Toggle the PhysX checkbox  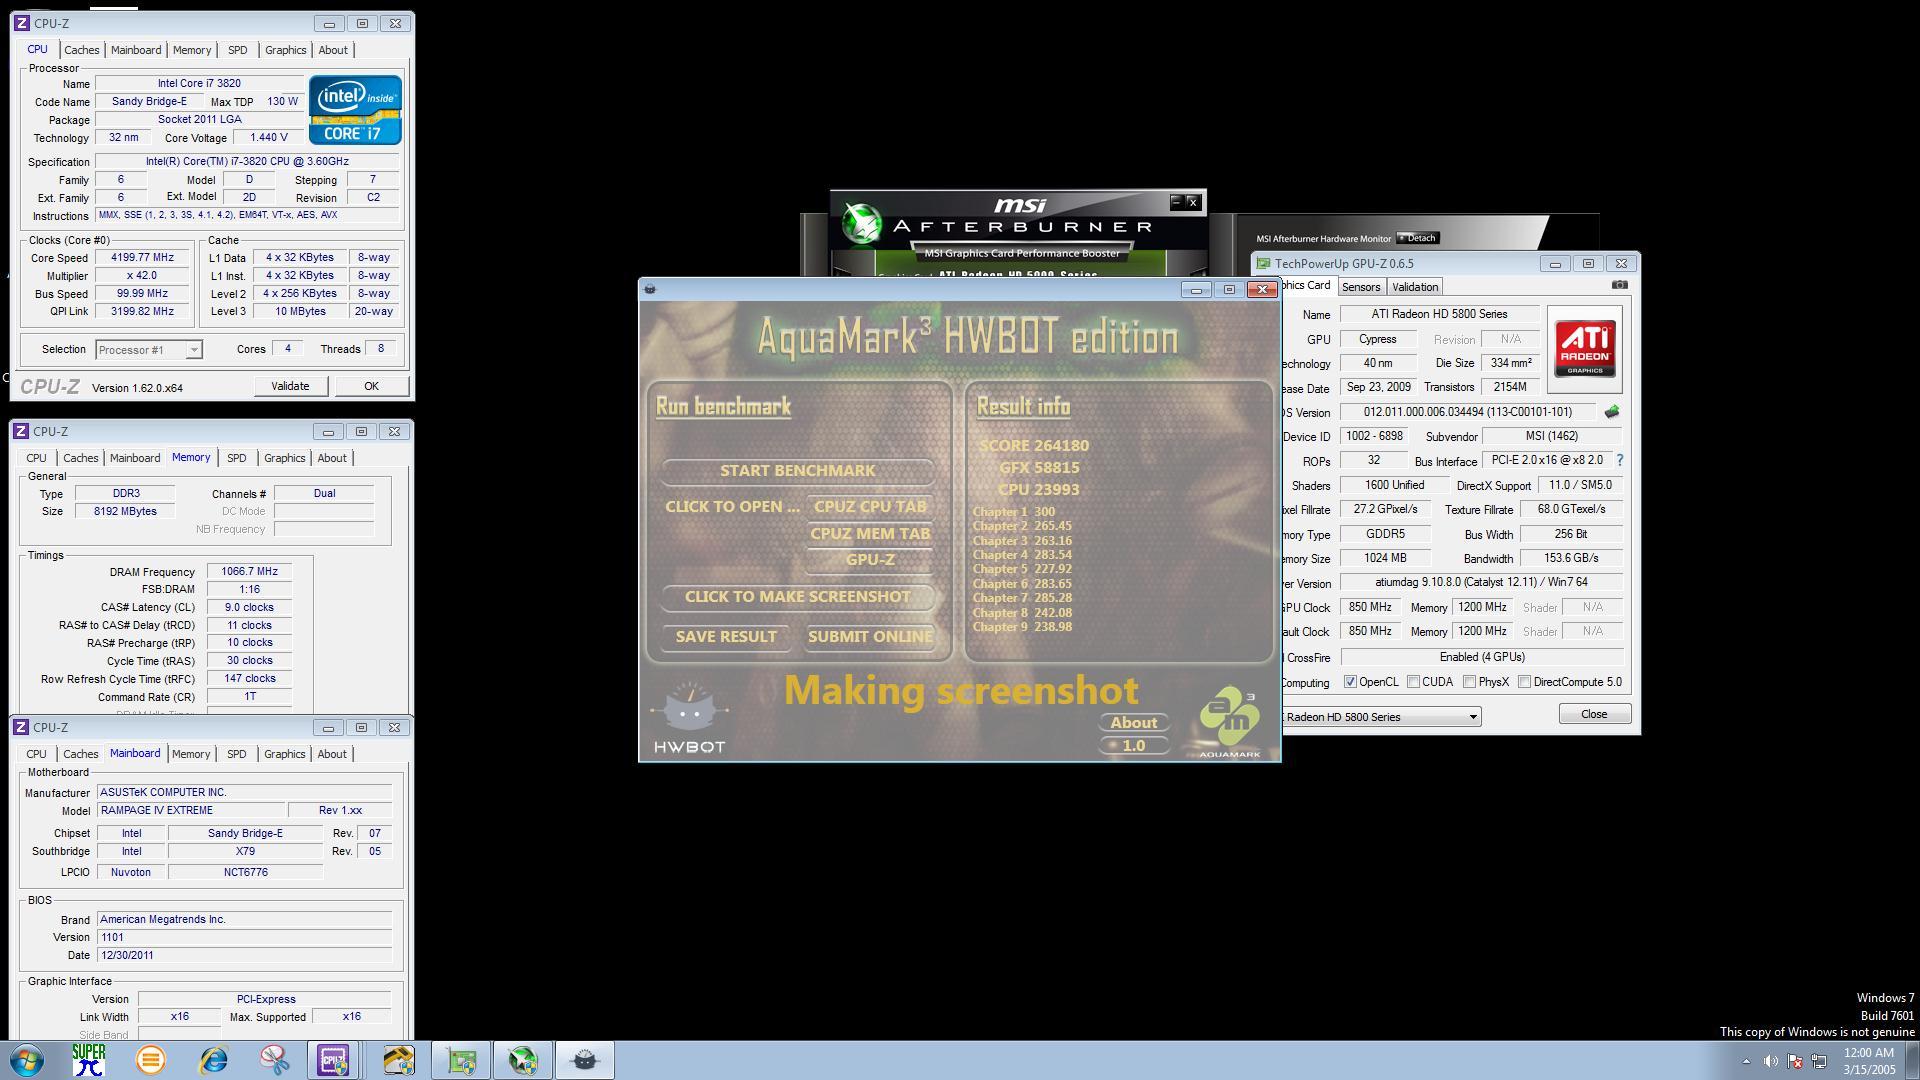pyautogui.click(x=1469, y=682)
